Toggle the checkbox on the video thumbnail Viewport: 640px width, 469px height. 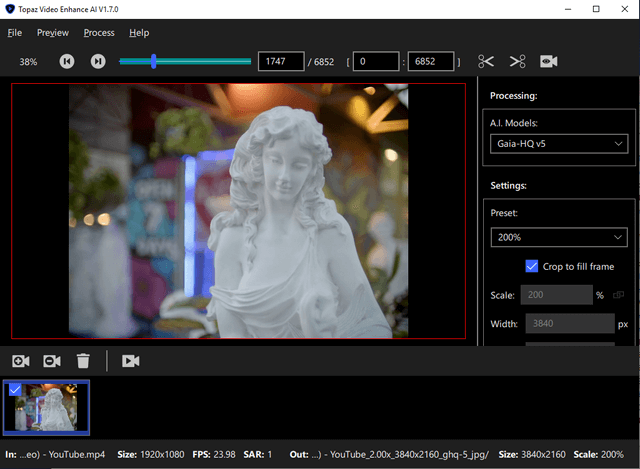(x=13, y=389)
